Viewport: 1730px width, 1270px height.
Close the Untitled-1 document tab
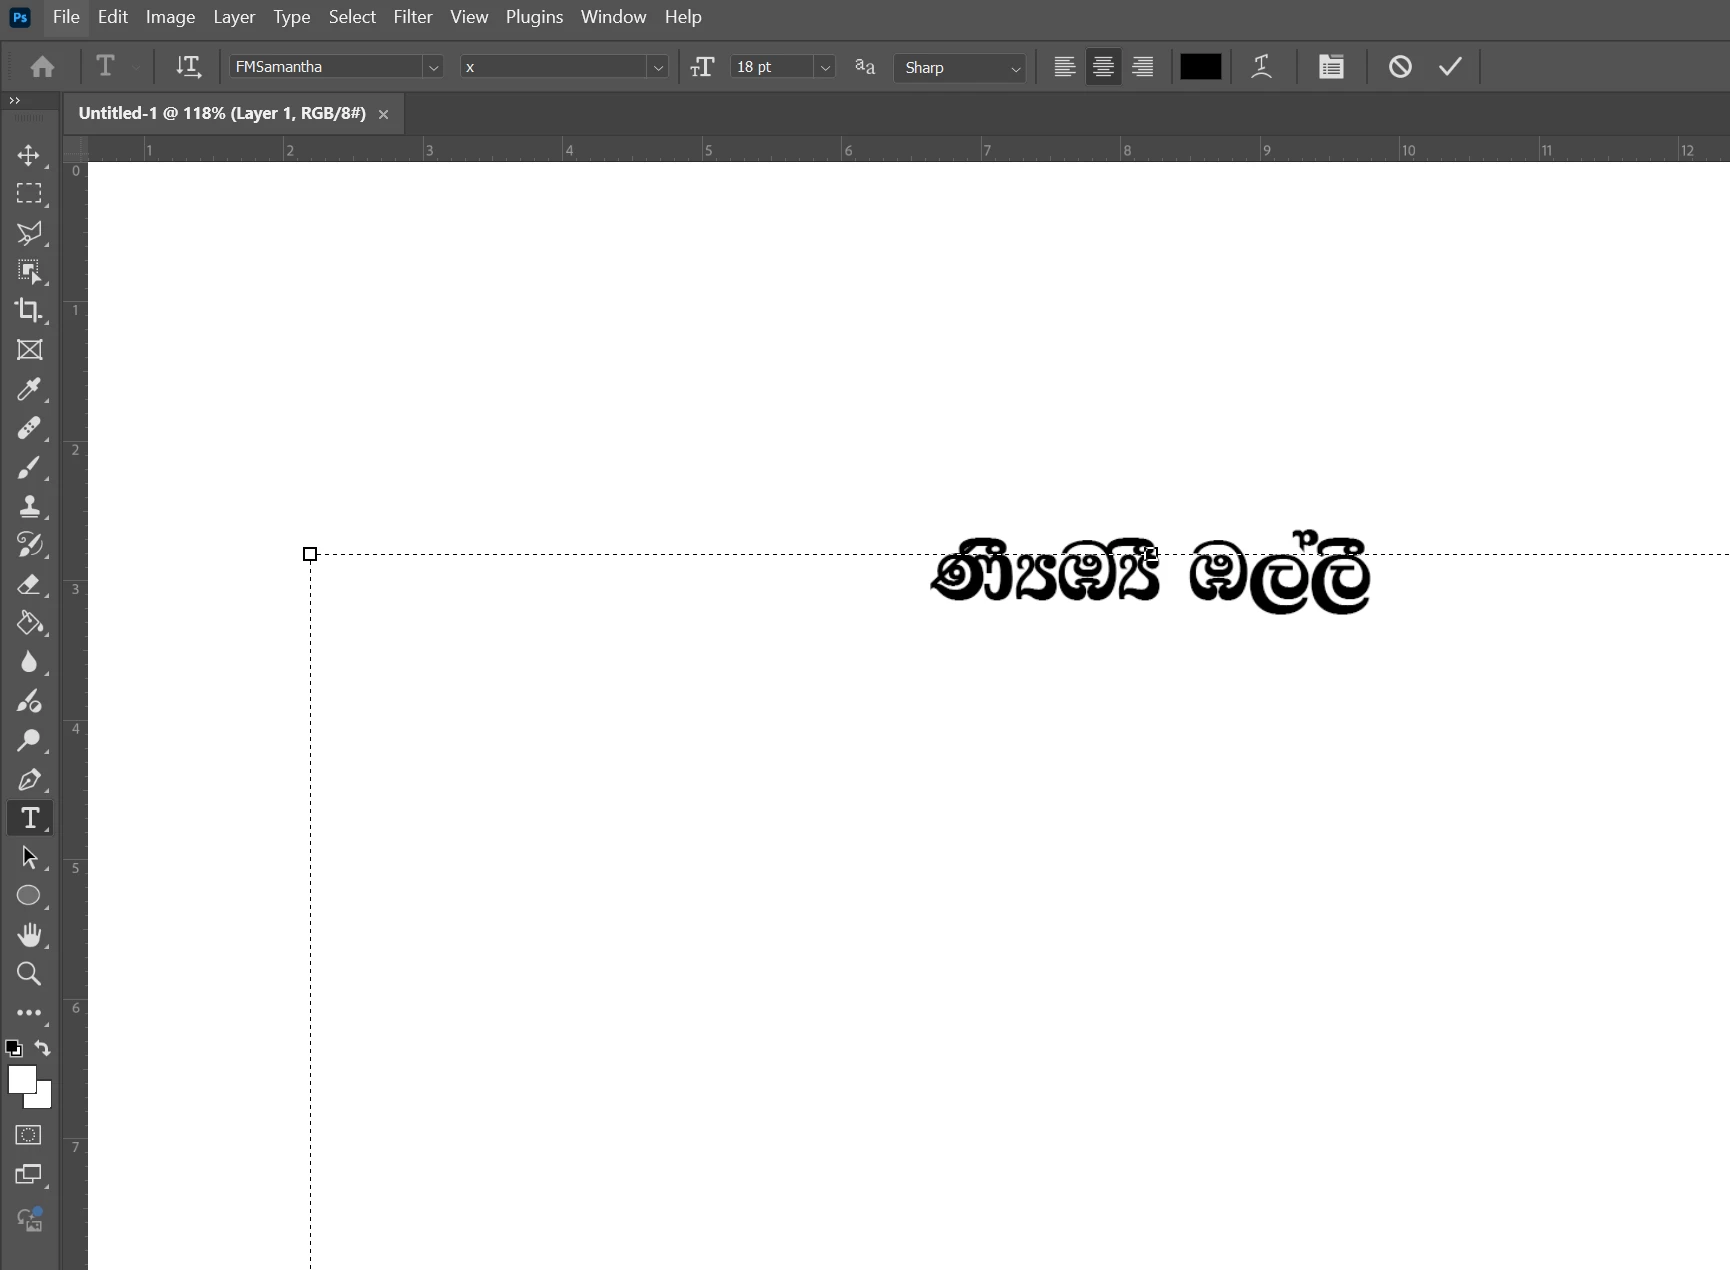pyautogui.click(x=383, y=115)
